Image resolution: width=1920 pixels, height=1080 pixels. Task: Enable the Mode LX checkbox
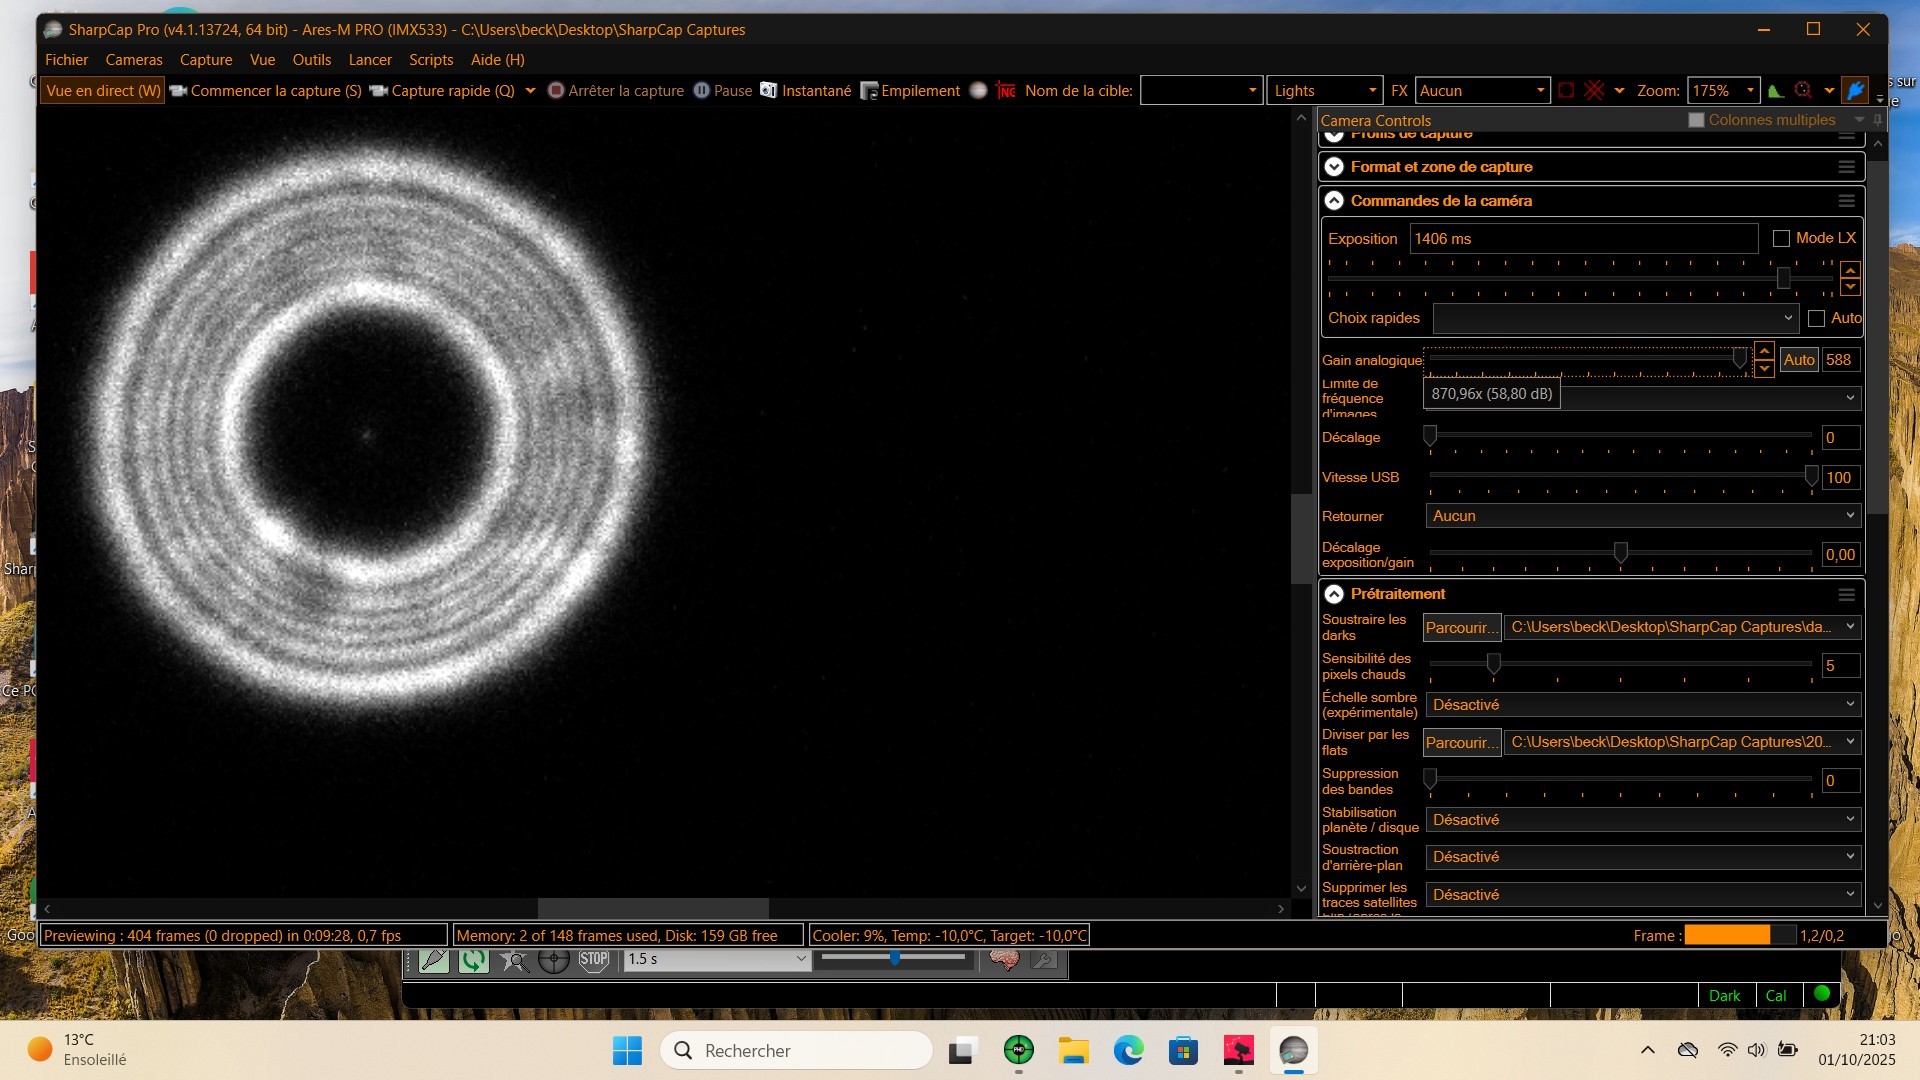pyautogui.click(x=1781, y=238)
